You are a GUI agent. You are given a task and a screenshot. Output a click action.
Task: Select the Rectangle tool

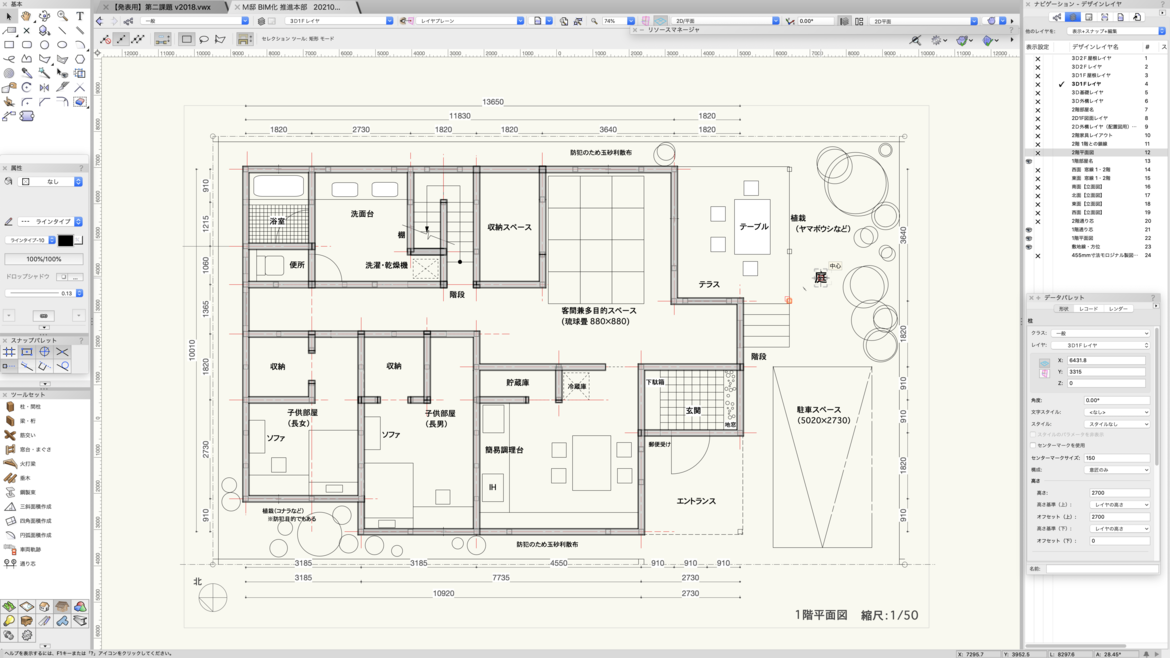(x=9, y=45)
